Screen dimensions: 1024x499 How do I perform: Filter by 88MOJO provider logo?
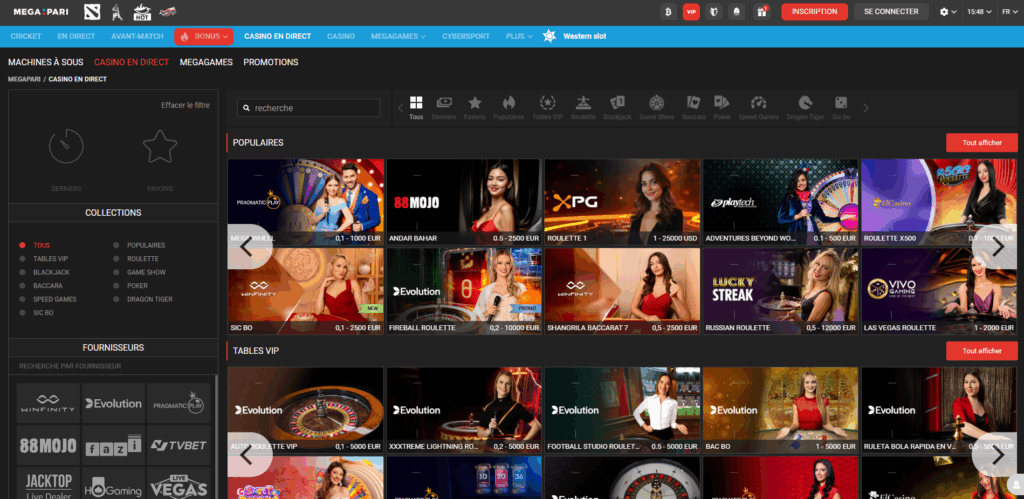click(48, 445)
